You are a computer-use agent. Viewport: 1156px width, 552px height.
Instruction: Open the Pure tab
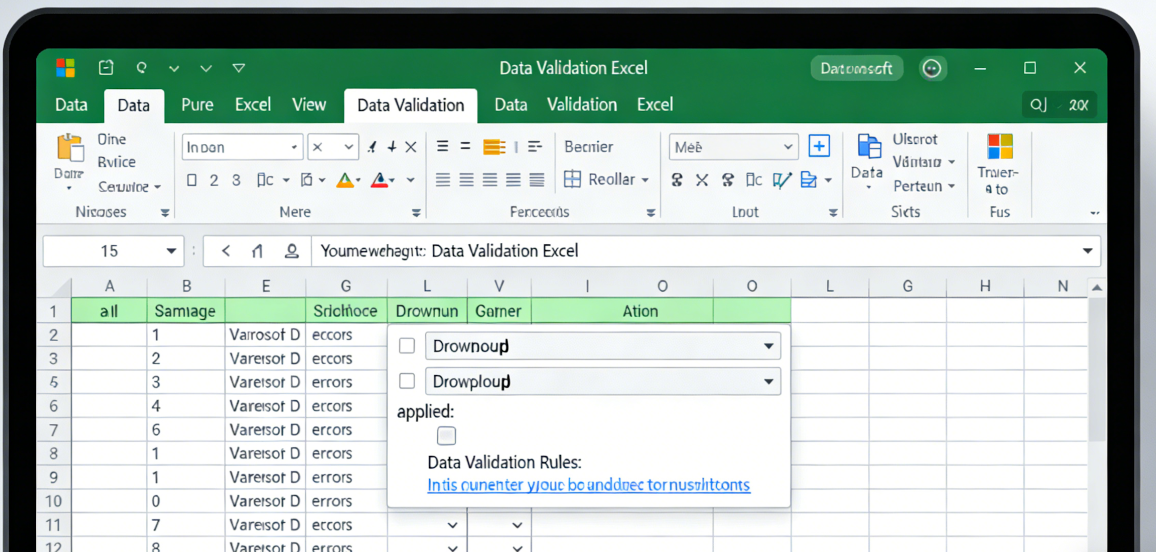(197, 105)
